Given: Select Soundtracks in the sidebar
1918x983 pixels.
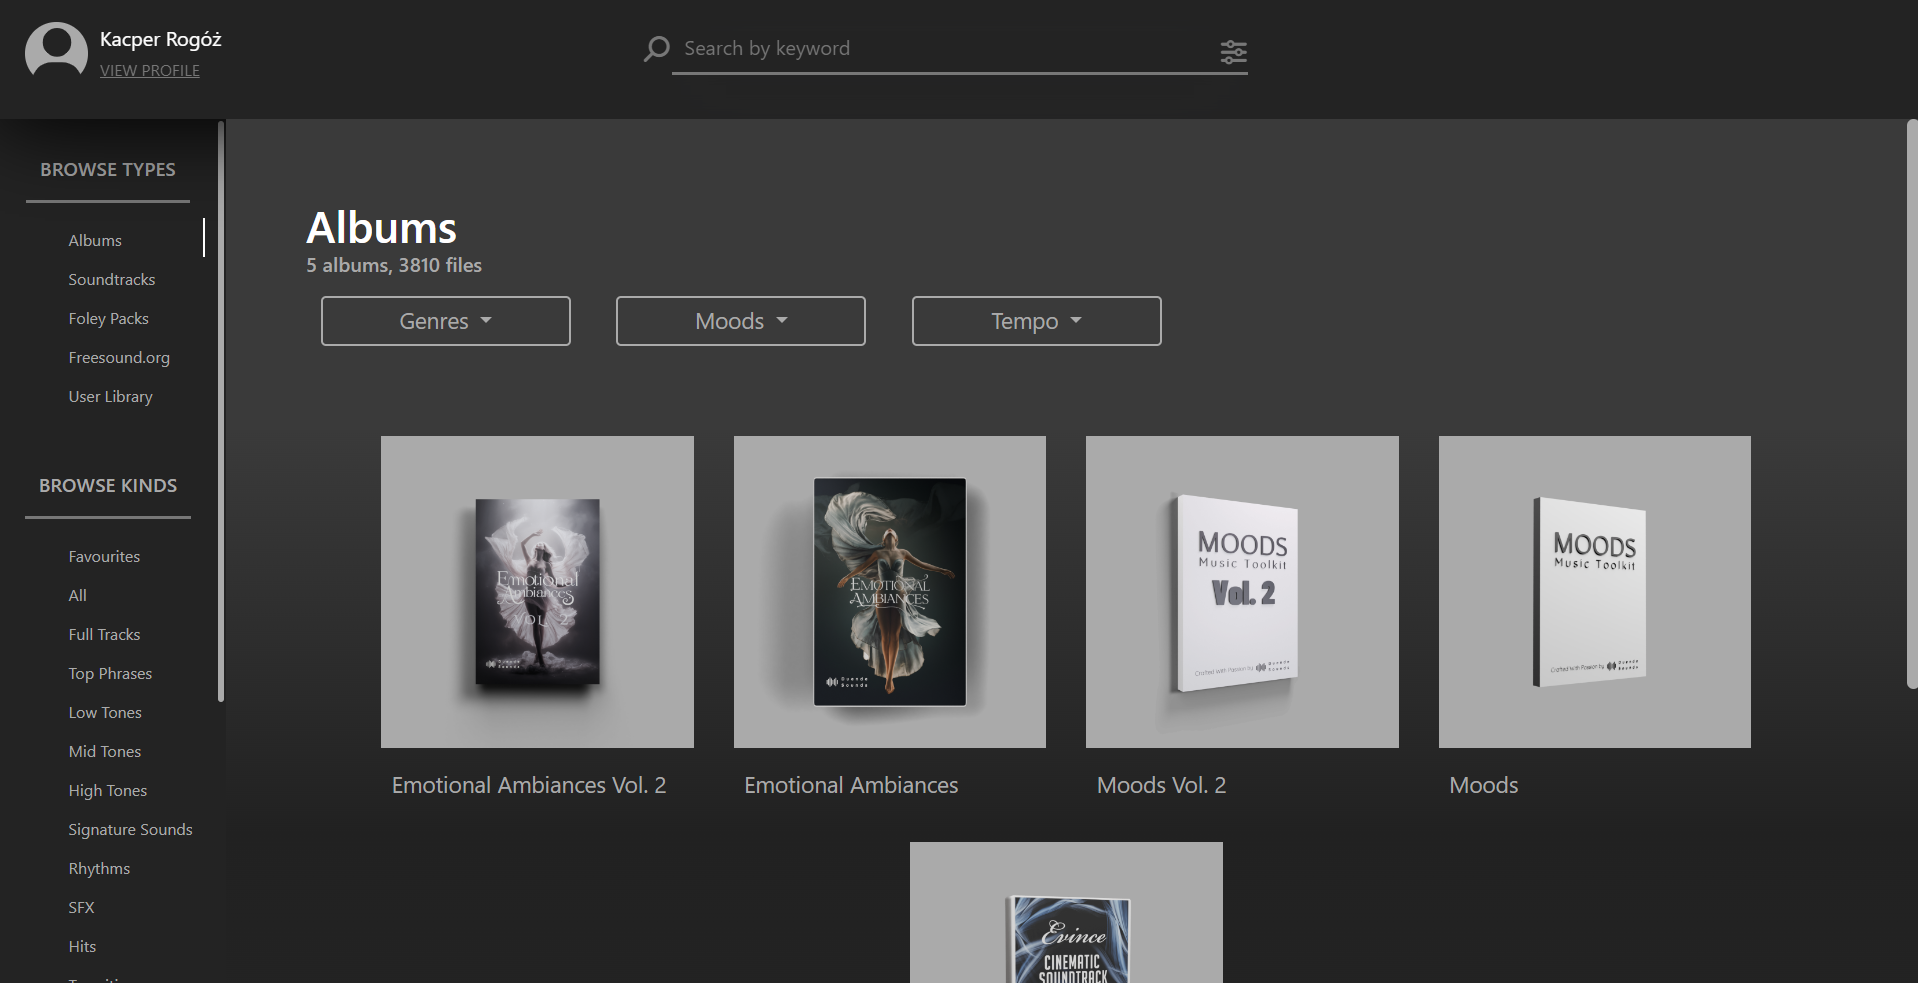Looking at the screenshot, I should click(112, 280).
